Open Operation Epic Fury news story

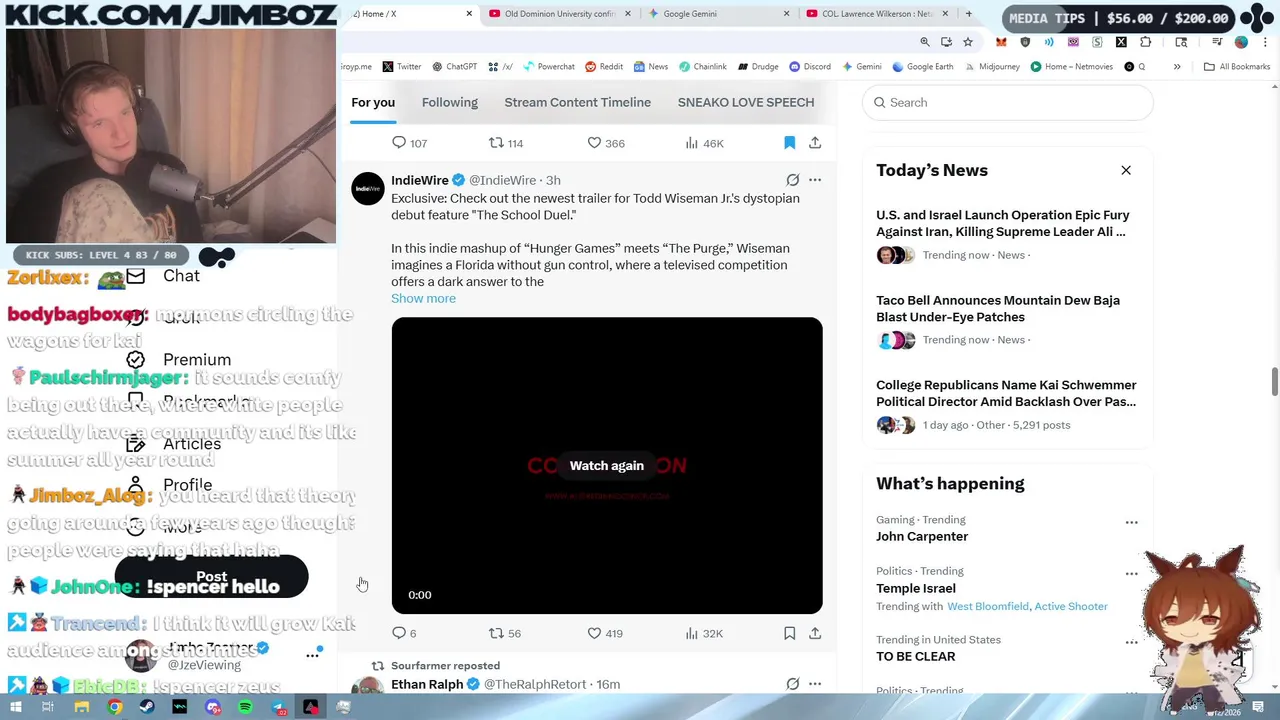pos(1003,223)
